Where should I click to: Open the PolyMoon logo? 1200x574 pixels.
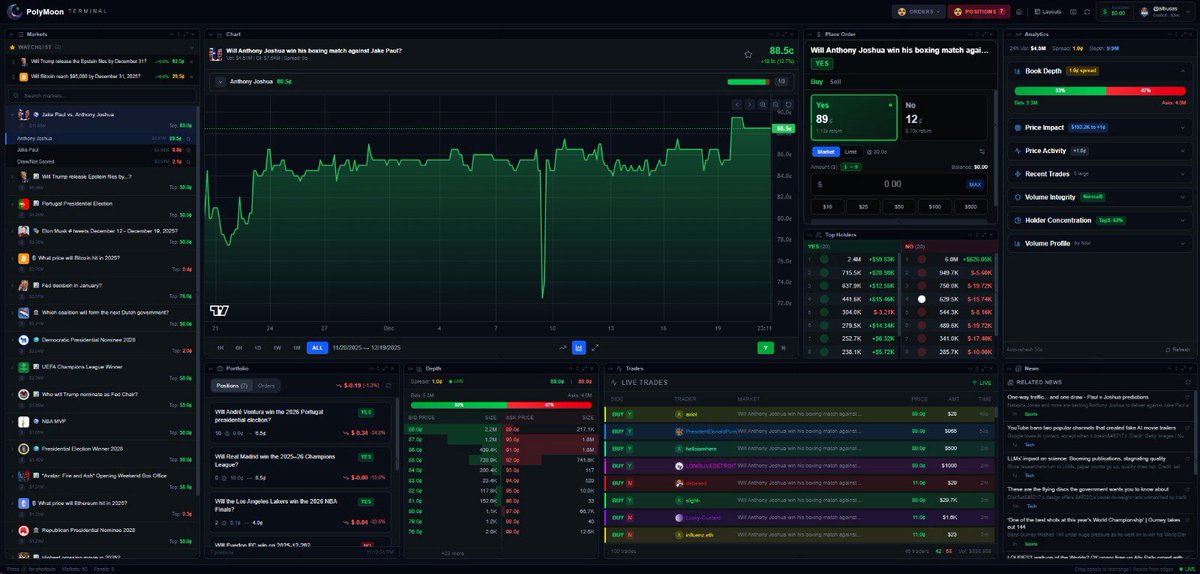click(12, 12)
